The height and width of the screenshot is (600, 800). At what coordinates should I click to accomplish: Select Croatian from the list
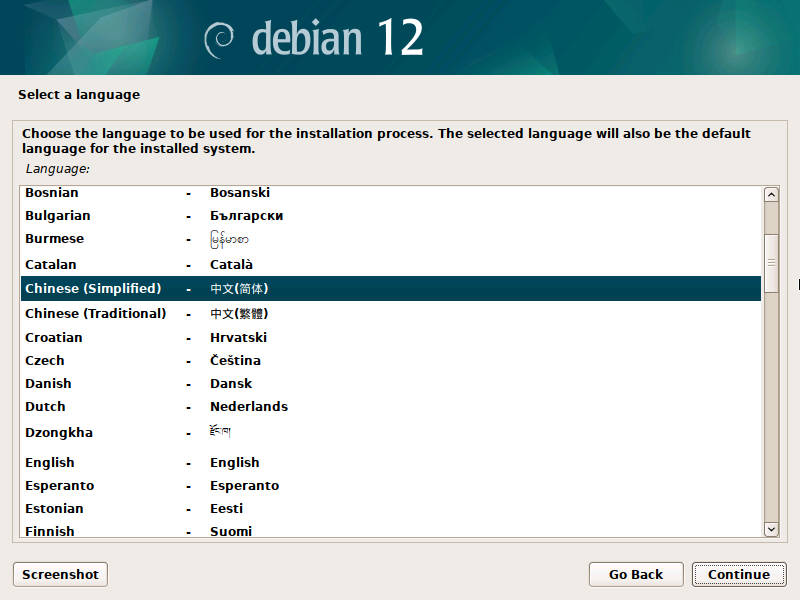point(54,337)
